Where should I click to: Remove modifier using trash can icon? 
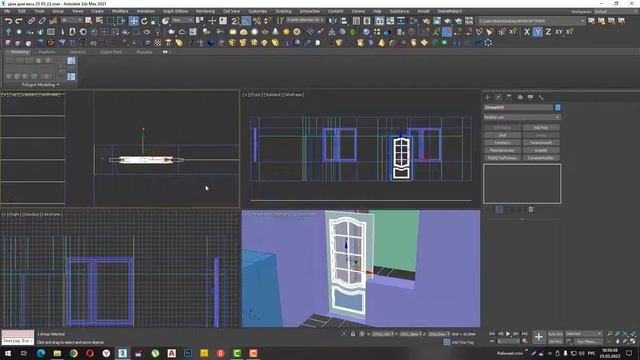tap(531, 209)
